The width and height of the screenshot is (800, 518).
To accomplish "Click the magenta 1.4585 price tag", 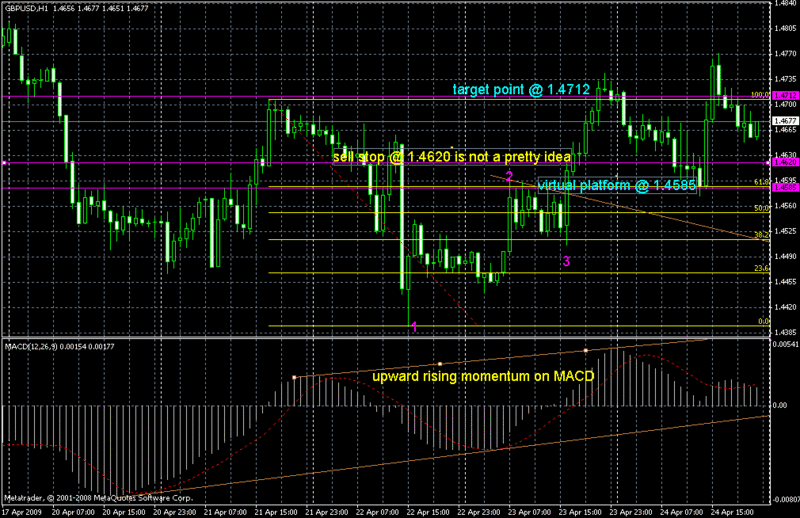I will pos(785,187).
